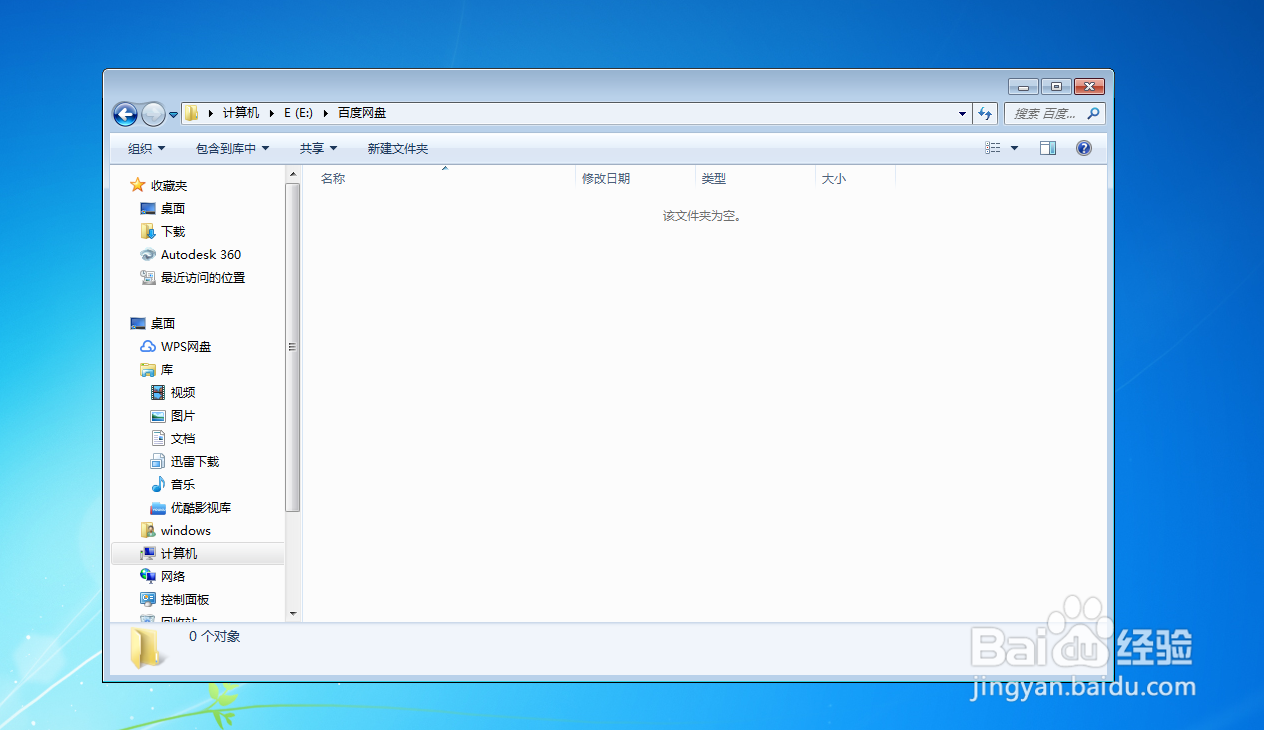Open Help question mark icon
This screenshot has height=730, width=1264.
[x=1084, y=148]
